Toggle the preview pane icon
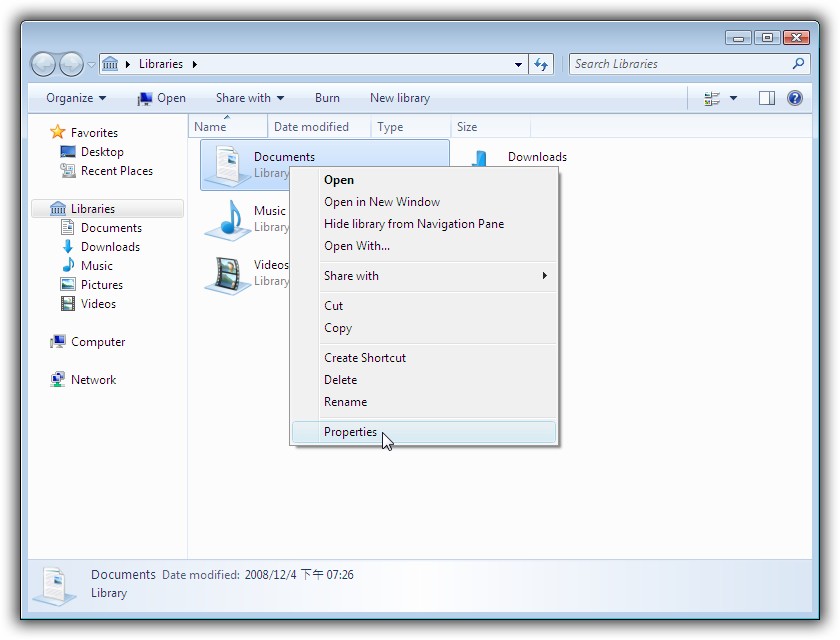 coord(767,98)
